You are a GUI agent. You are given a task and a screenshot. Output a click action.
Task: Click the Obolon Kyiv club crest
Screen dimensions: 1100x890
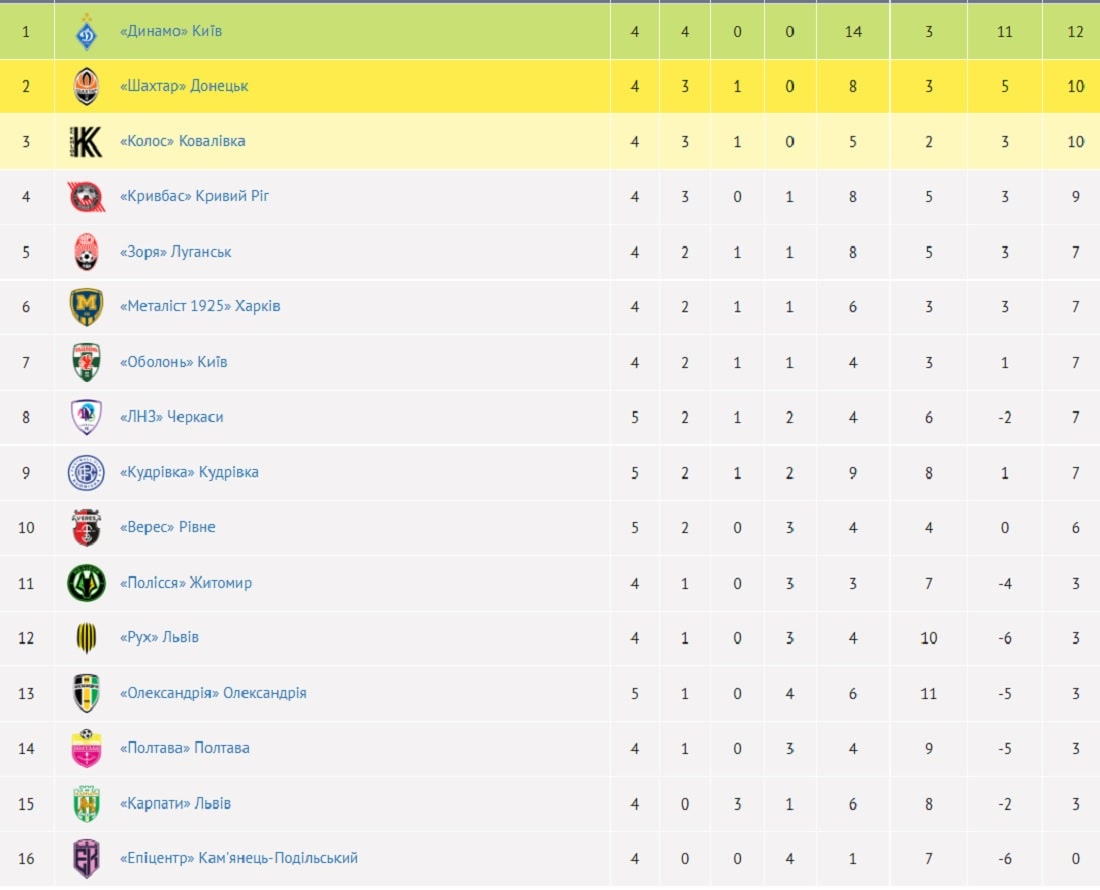86,363
